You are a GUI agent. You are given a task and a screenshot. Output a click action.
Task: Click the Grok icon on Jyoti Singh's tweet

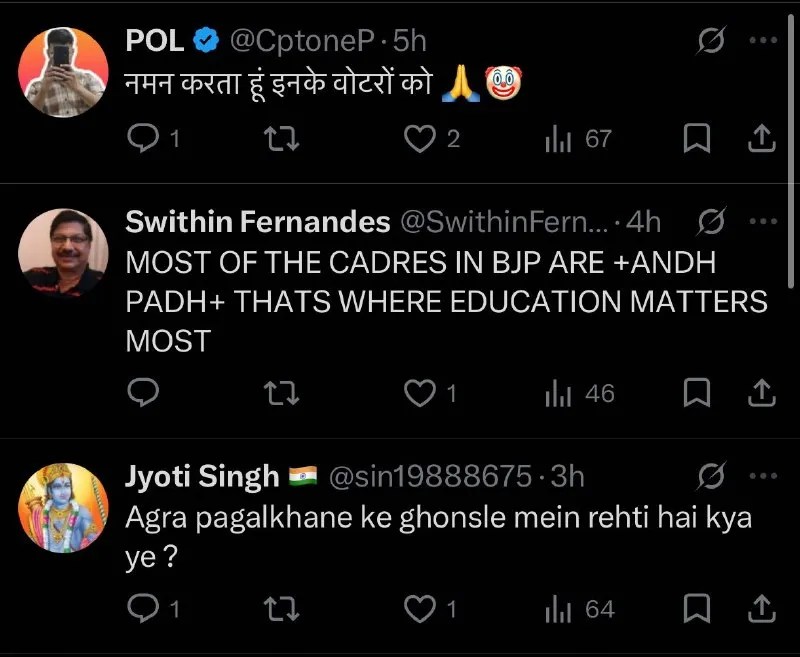point(711,476)
